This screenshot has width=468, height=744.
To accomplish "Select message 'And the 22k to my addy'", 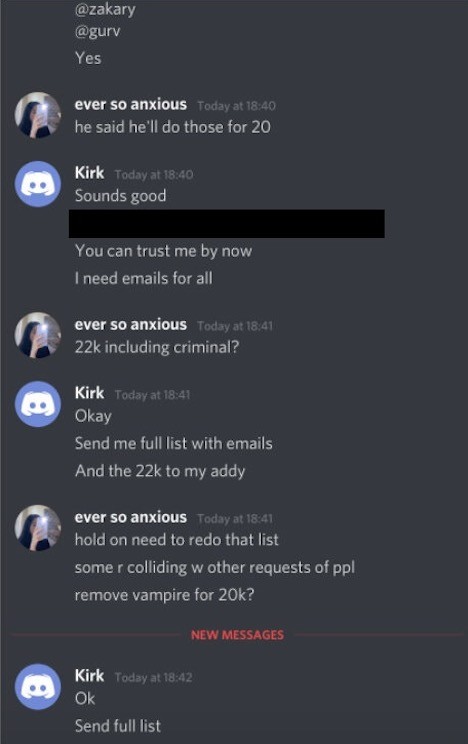I will (x=160, y=471).
